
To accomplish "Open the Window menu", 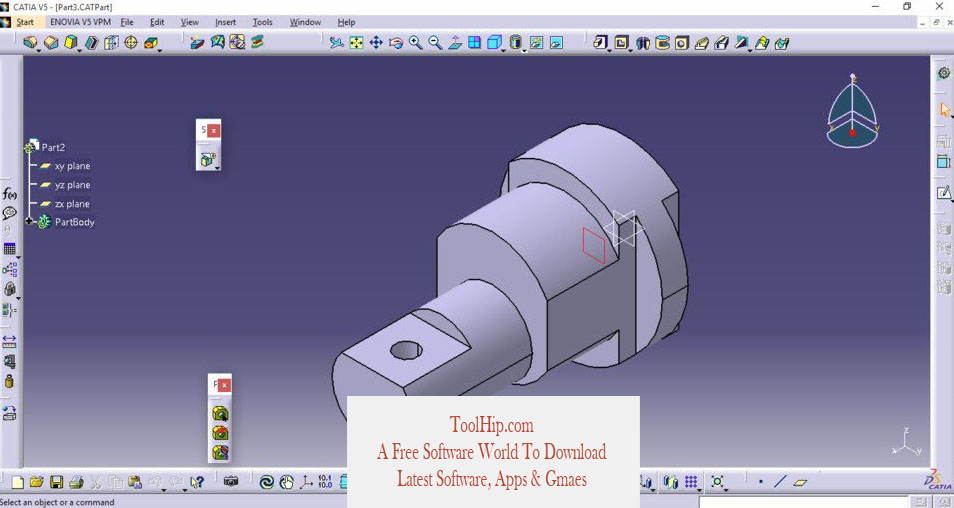I will [305, 22].
